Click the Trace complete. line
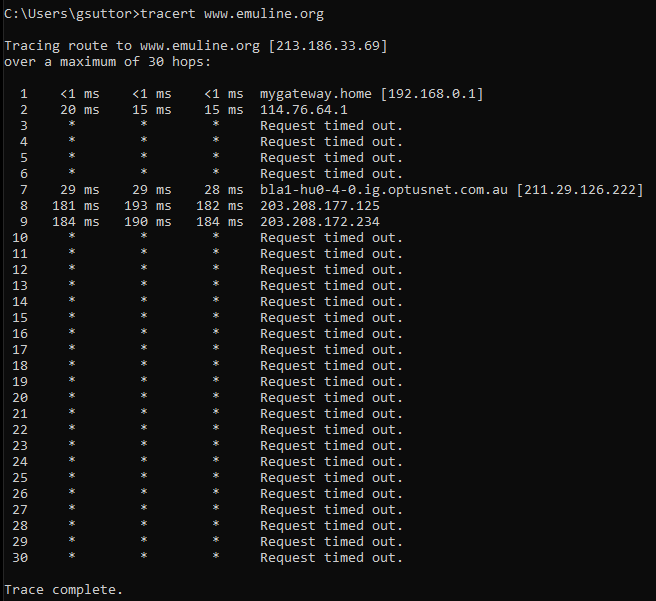The height and width of the screenshot is (601, 656). pyautogui.click(x=64, y=590)
